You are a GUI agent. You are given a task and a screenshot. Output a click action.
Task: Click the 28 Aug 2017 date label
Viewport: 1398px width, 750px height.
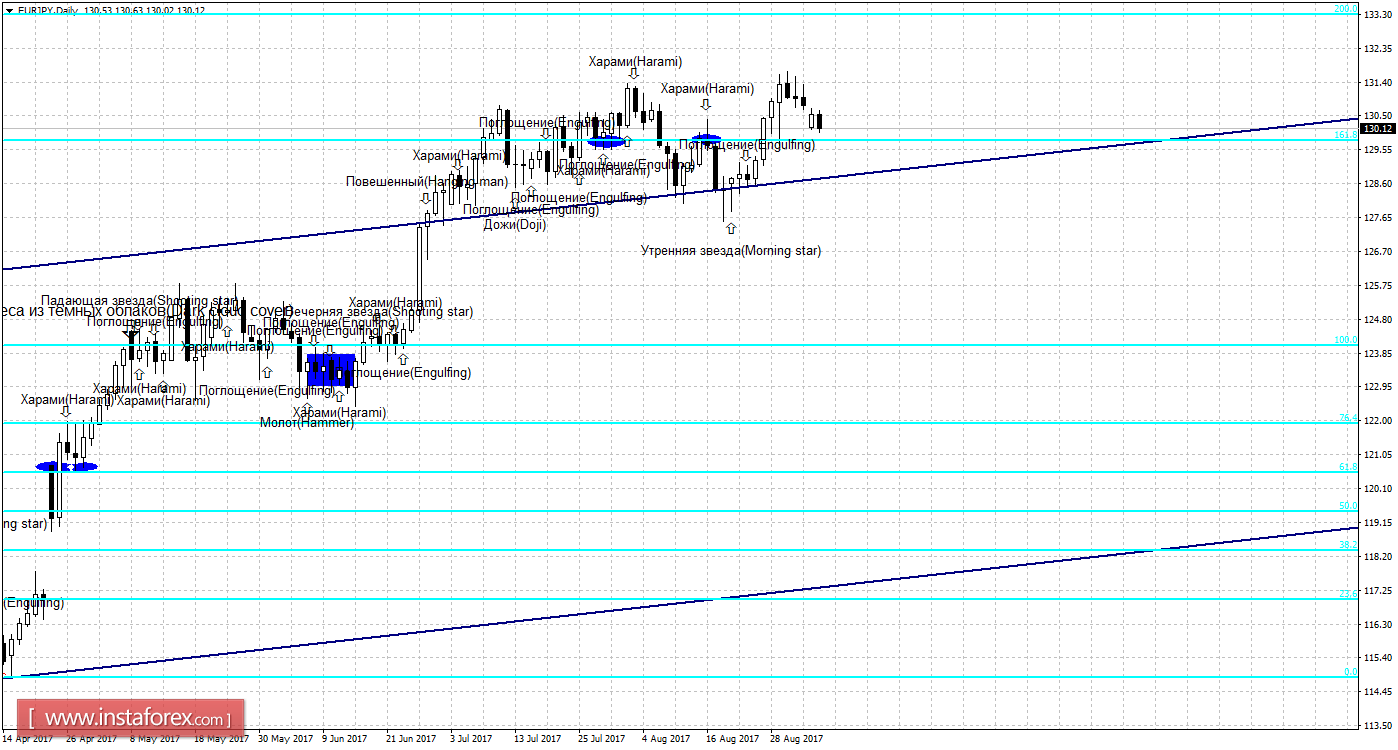797,740
